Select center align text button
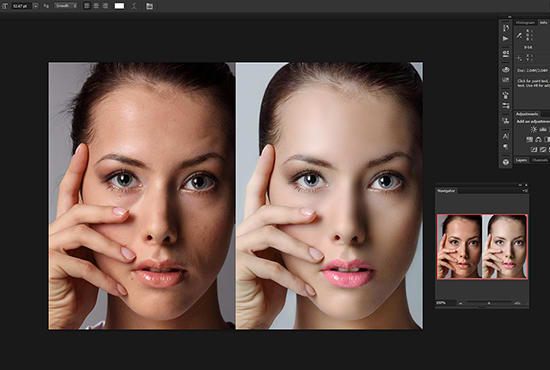This screenshot has height=370, width=550. [96, 6]
